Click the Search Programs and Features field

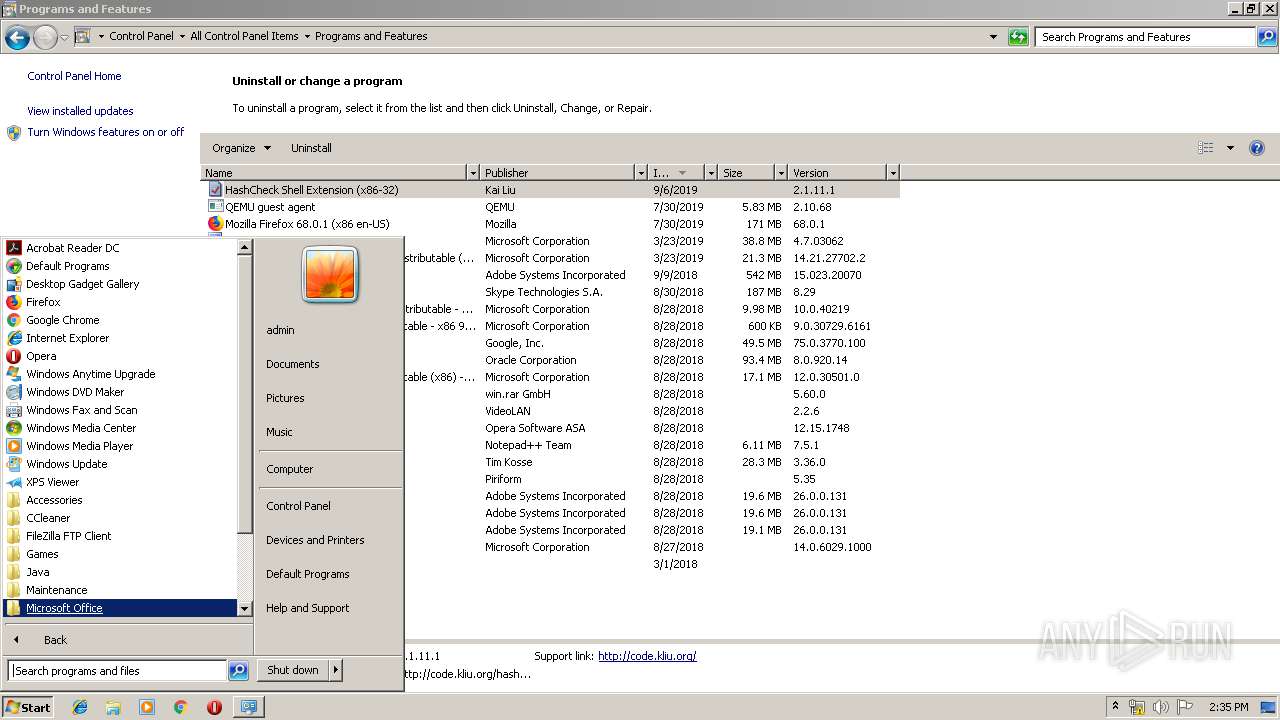coord(1145,37)
